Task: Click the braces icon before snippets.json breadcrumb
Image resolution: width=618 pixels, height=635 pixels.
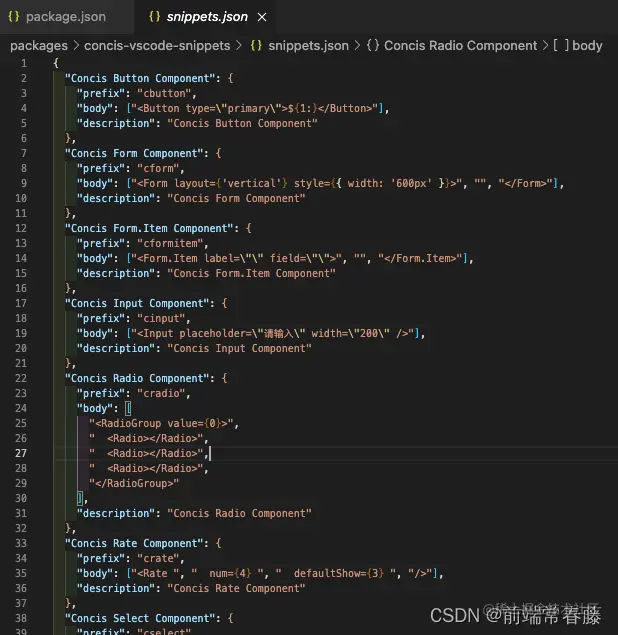Action: 256,45
